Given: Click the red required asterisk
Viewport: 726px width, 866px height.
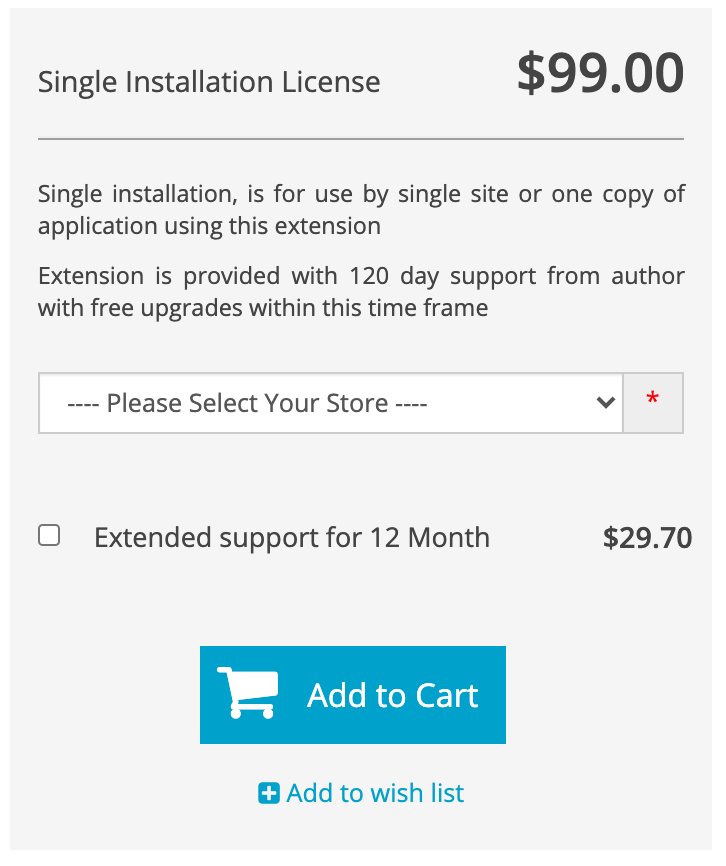Looking at the screenshot, I should pos(653,399).
